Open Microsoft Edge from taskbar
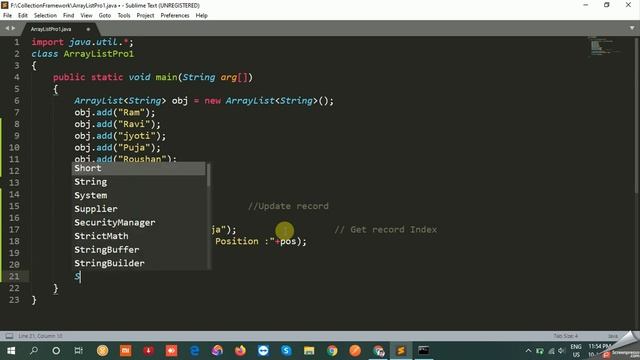Viewport: 640px width, 360px height. click(195, 351)
